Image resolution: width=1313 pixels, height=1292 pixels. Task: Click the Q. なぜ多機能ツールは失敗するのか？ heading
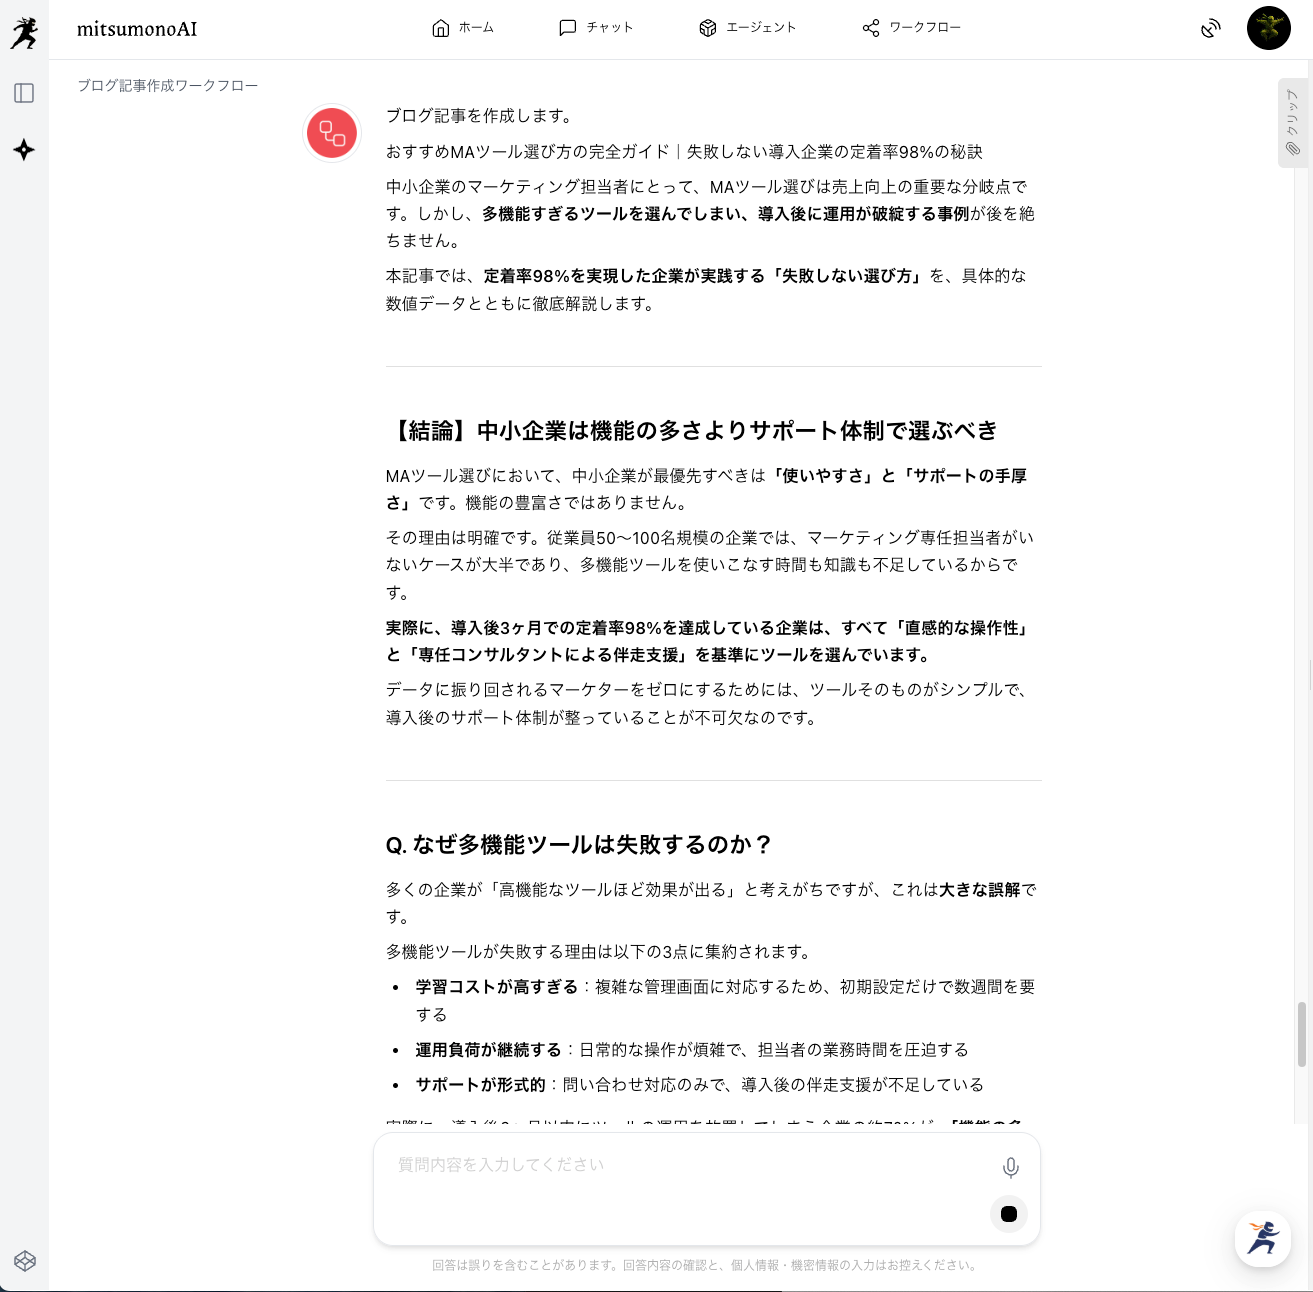click(x=579, y=845)
